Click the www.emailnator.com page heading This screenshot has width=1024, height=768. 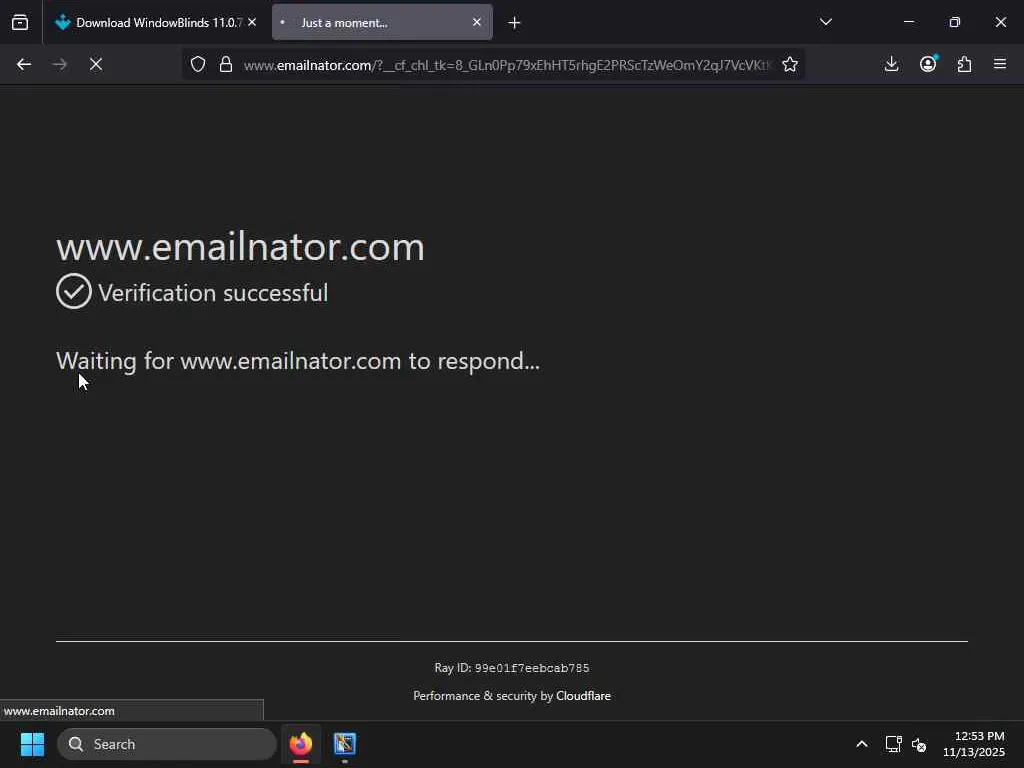[240, 247]
